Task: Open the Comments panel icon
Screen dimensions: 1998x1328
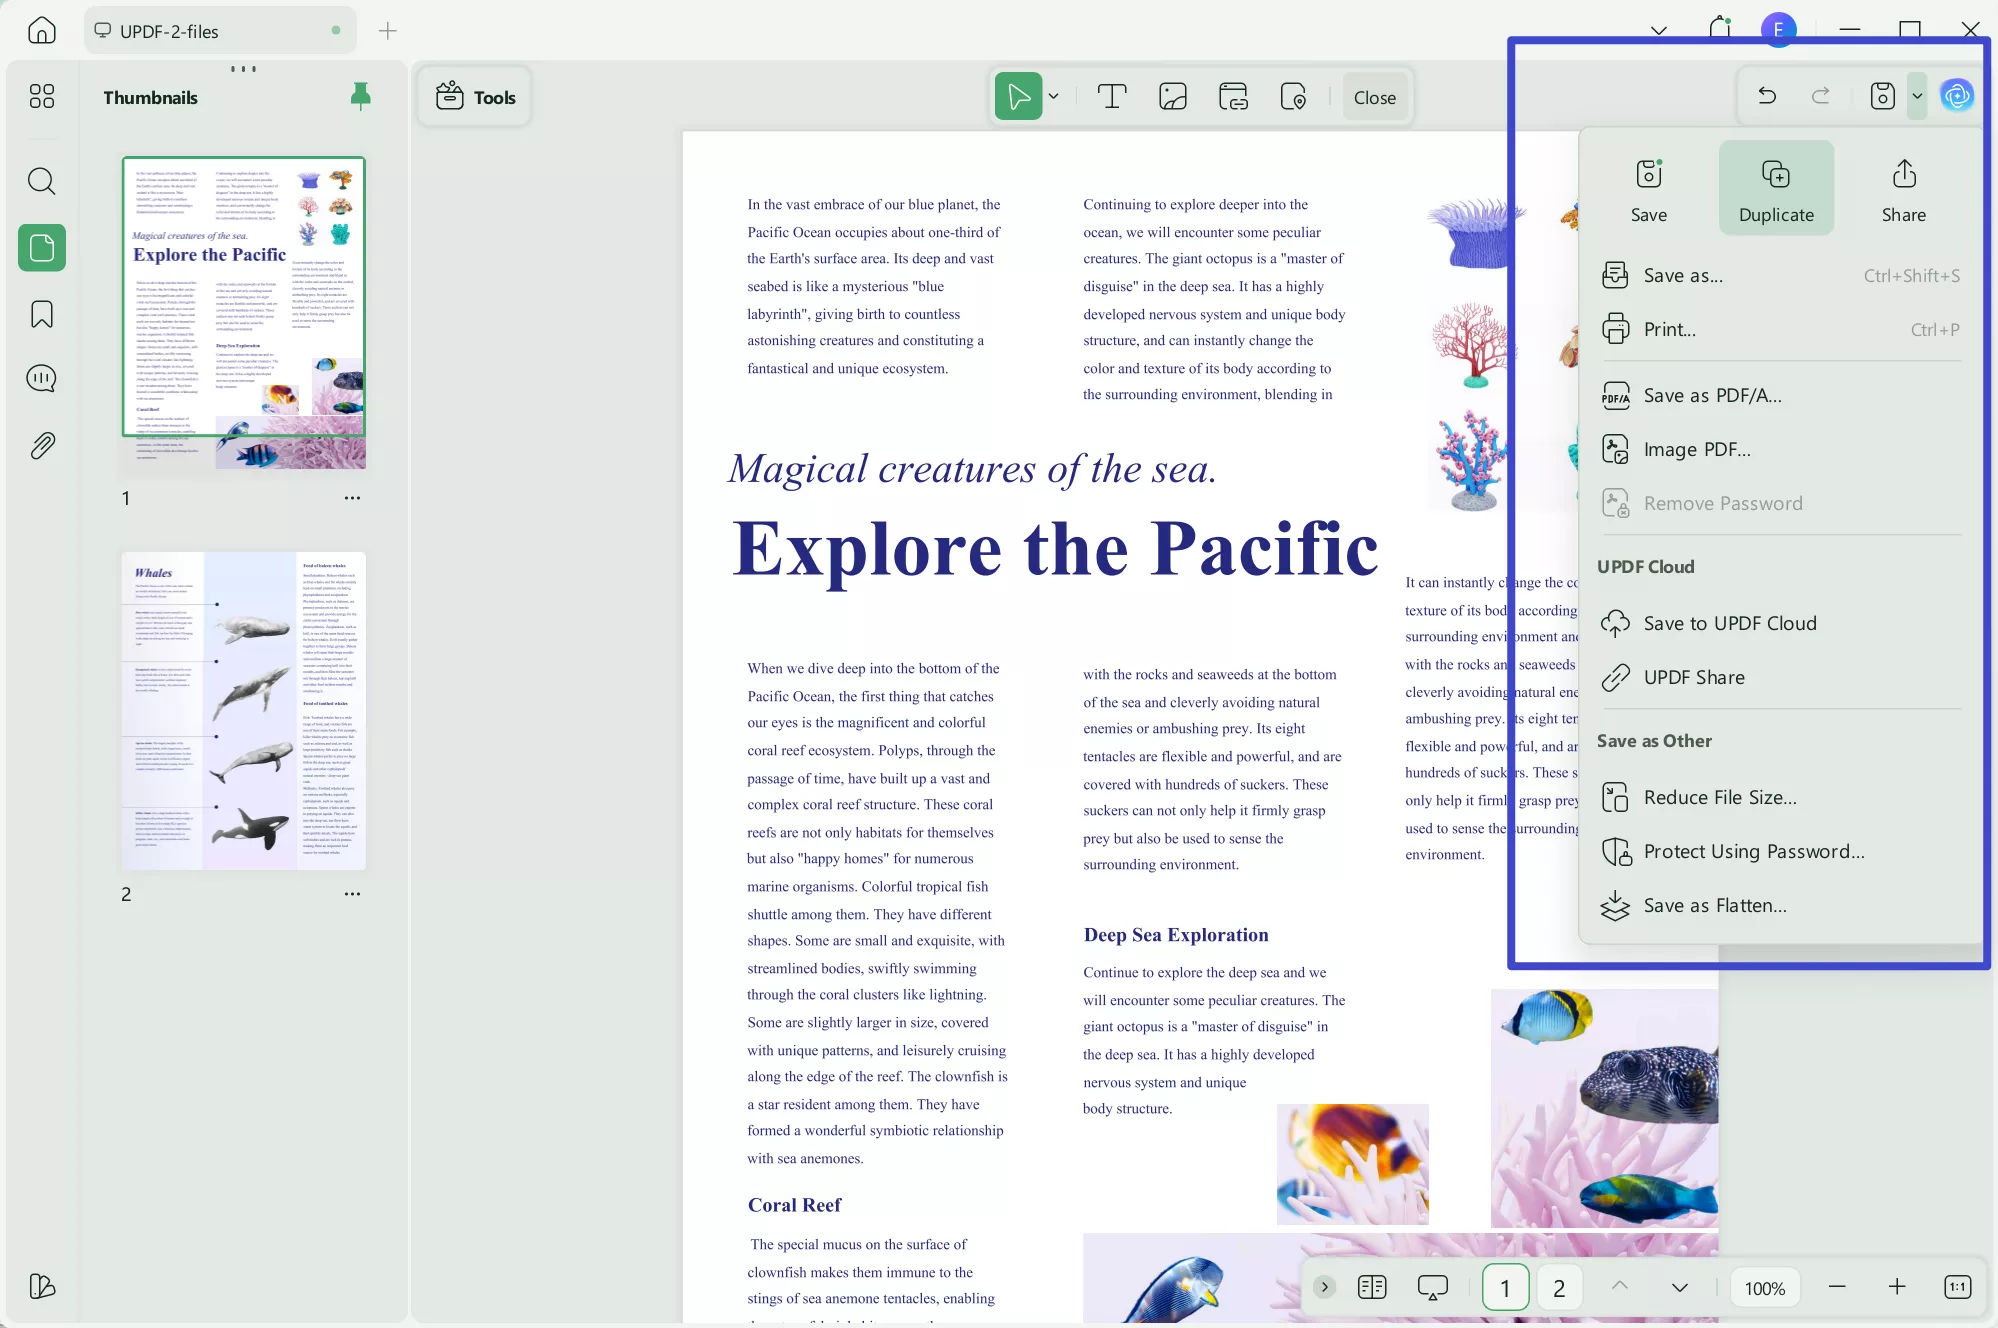Action: [x=41, y=378]
